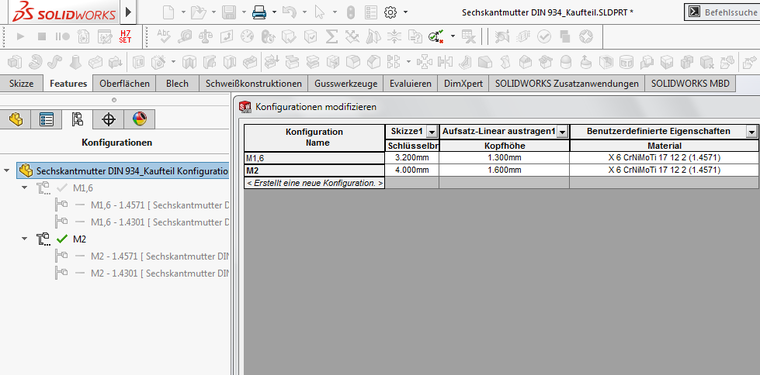Screen dimensions: 760x375
Task: Click the Lofted Boss feature icon
Action: coord(75,62)
